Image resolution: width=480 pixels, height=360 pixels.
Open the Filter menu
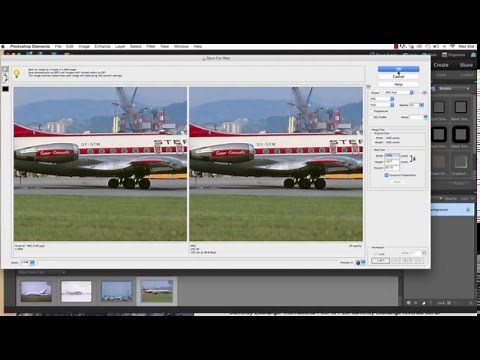151,46
